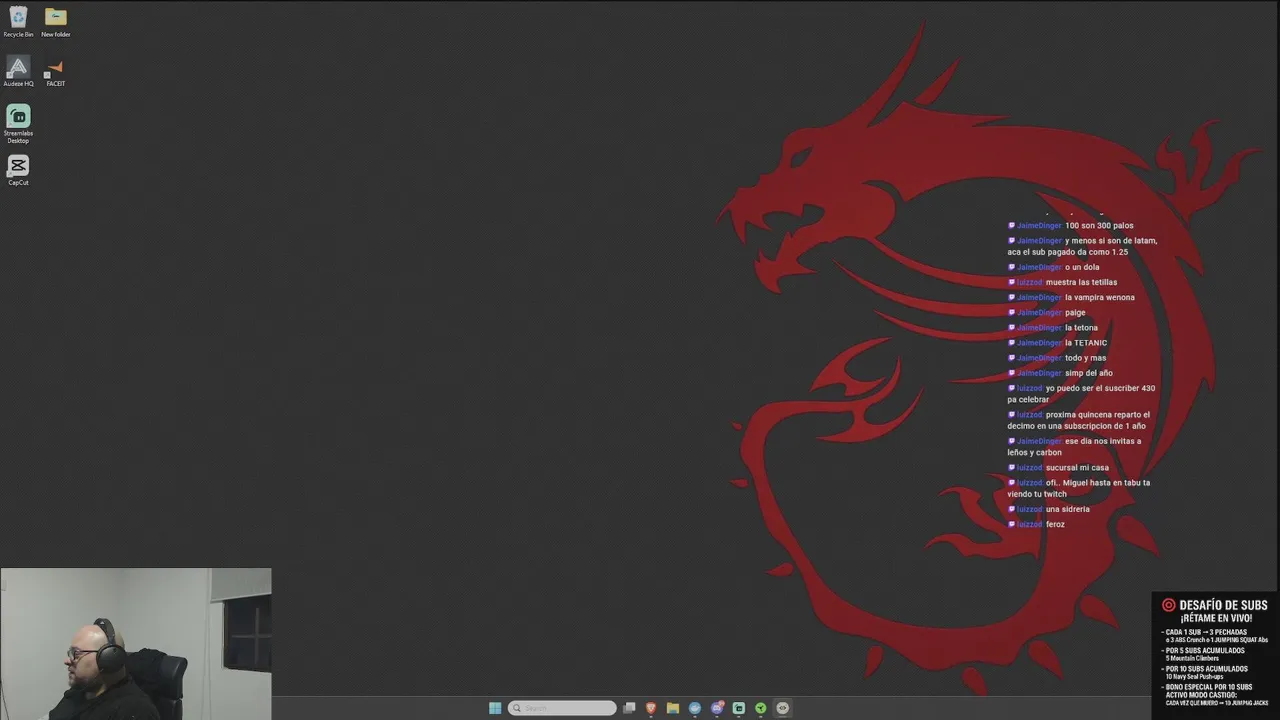Click the message about "suscriber 430"
The height and width of the screenshot is (720, 1280).
1081,394
